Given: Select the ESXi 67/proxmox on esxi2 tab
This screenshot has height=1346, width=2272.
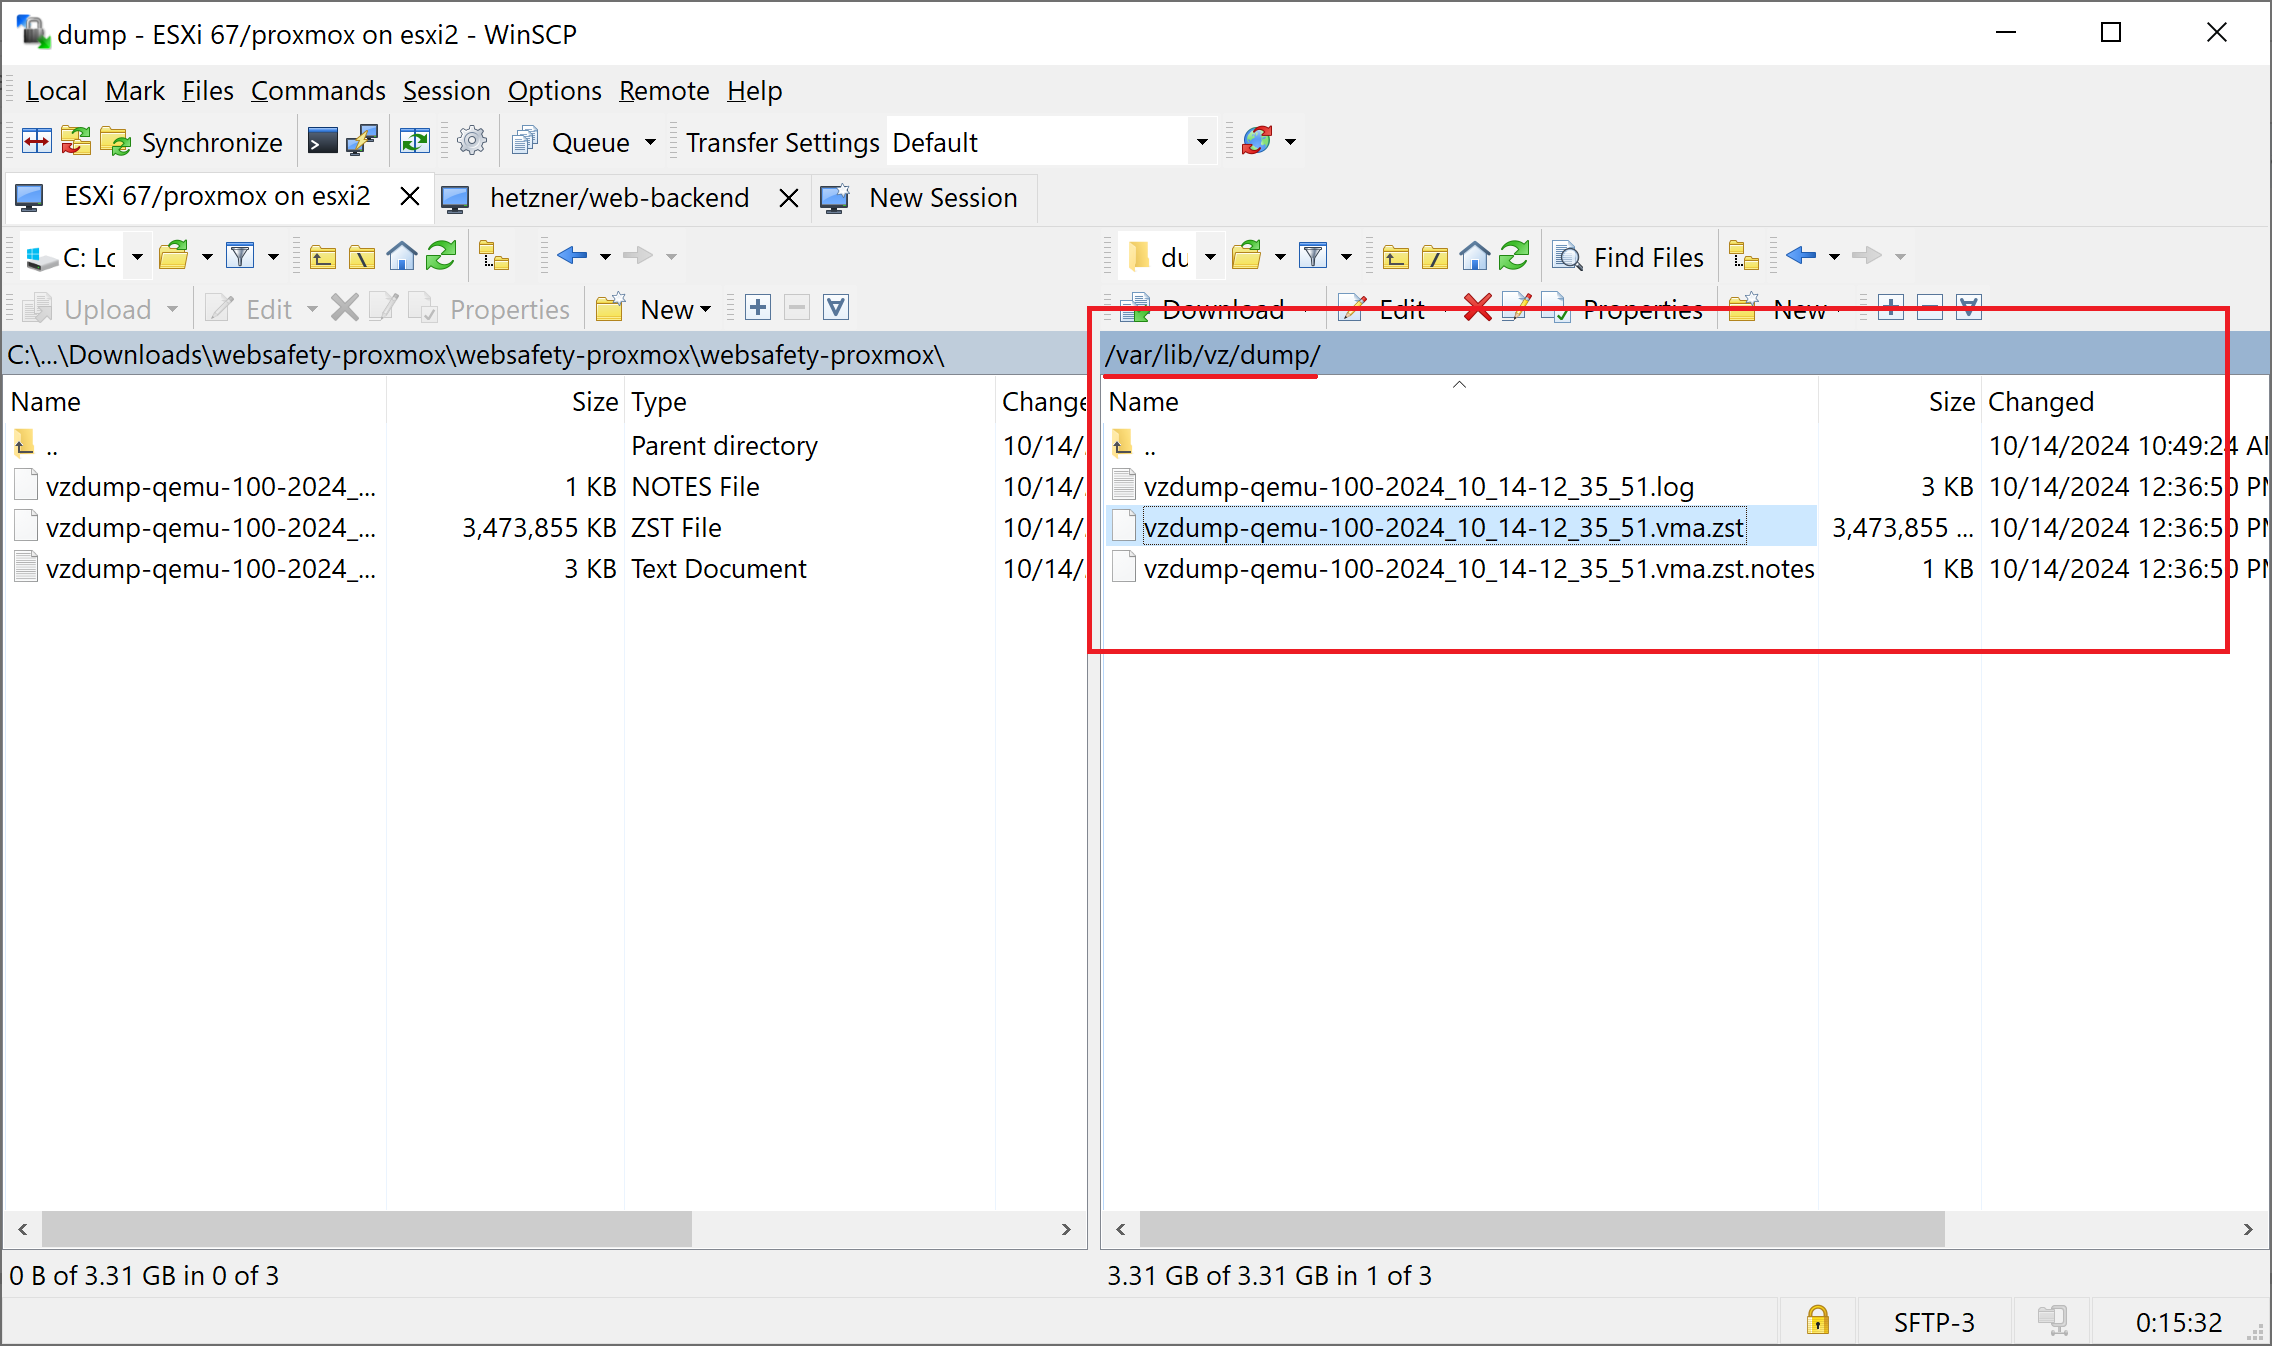Looking at the screenshot, I should click(217, 196).
